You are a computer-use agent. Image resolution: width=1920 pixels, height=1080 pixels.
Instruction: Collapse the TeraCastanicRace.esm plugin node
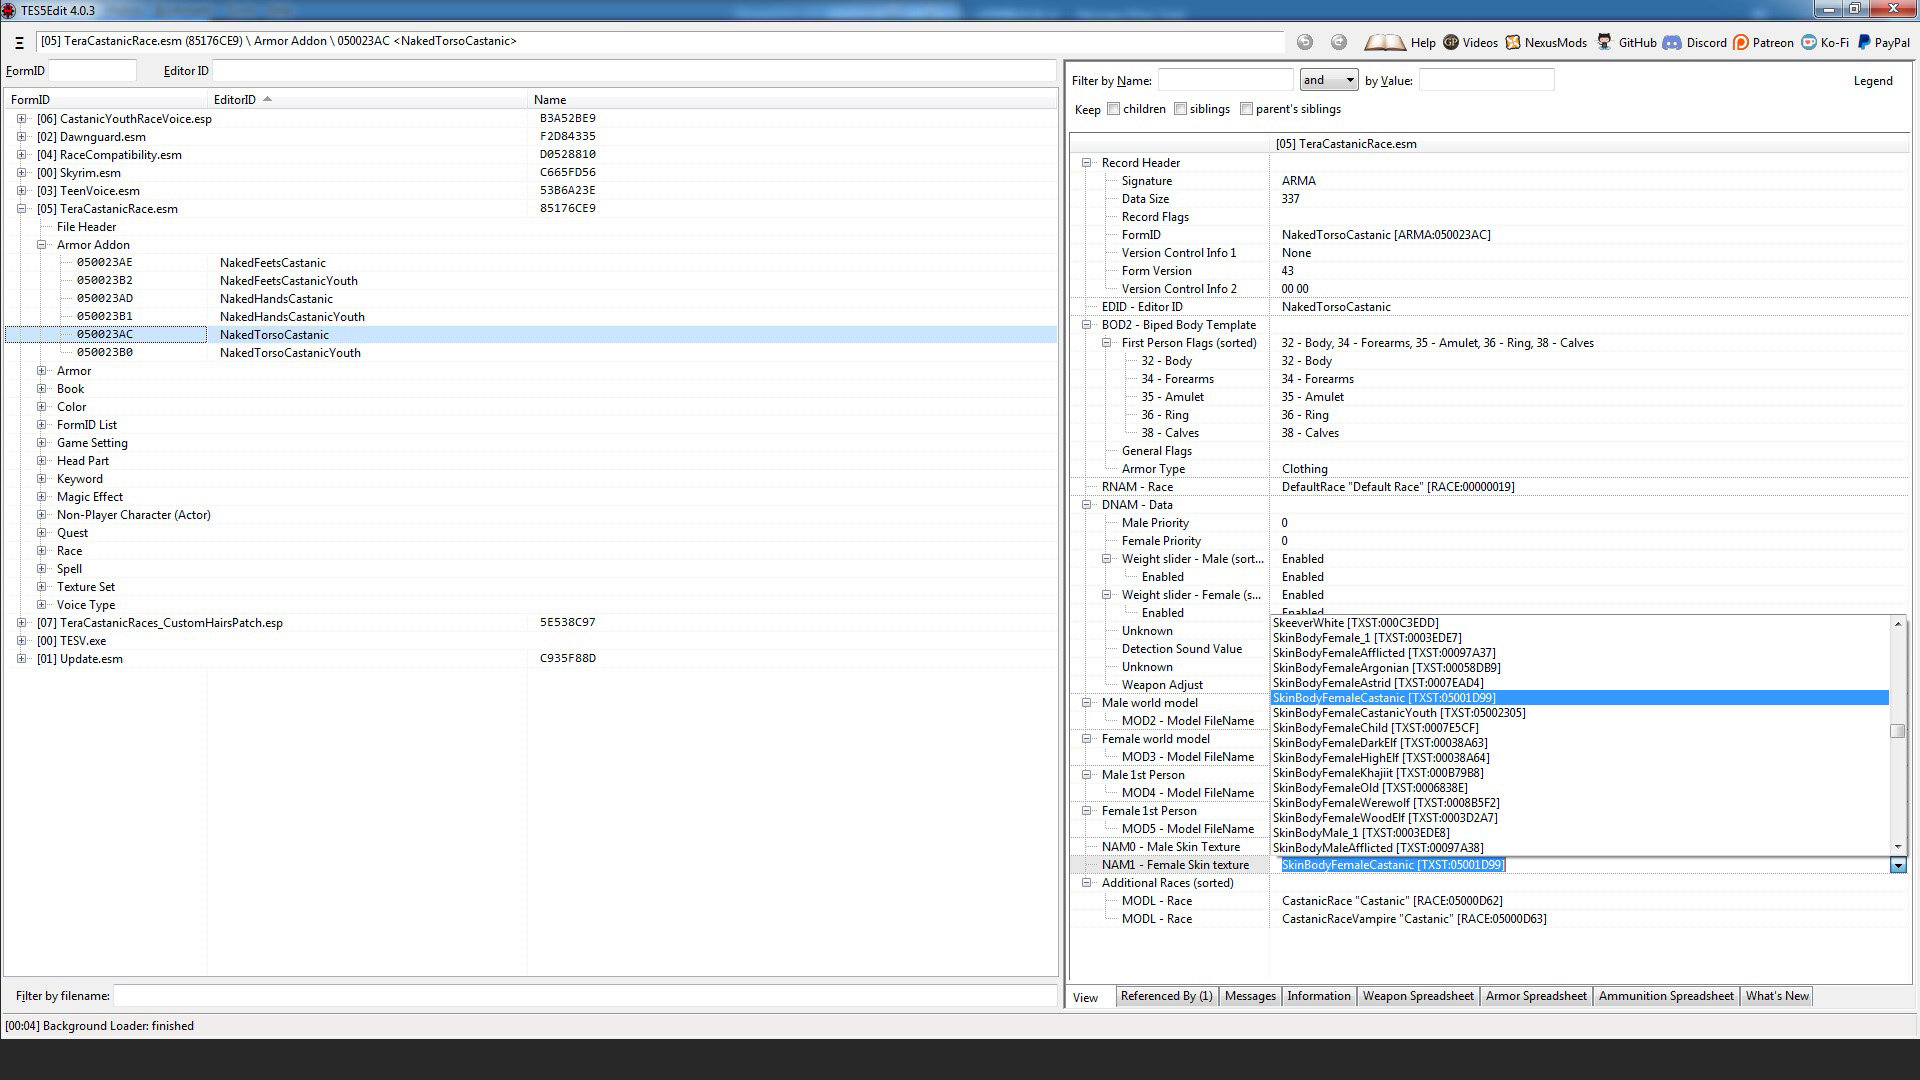pyautogui.click(x=22, y=209)
